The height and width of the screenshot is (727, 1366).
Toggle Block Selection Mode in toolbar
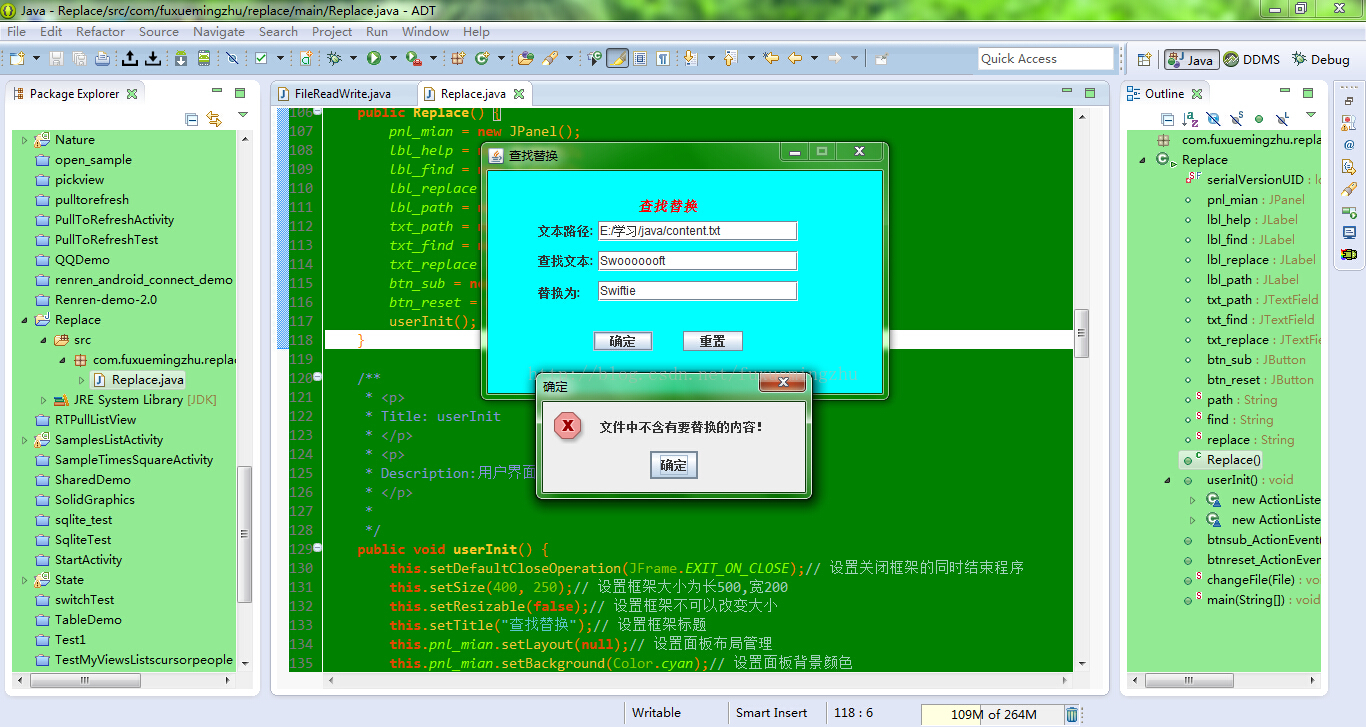coord(640,58)
